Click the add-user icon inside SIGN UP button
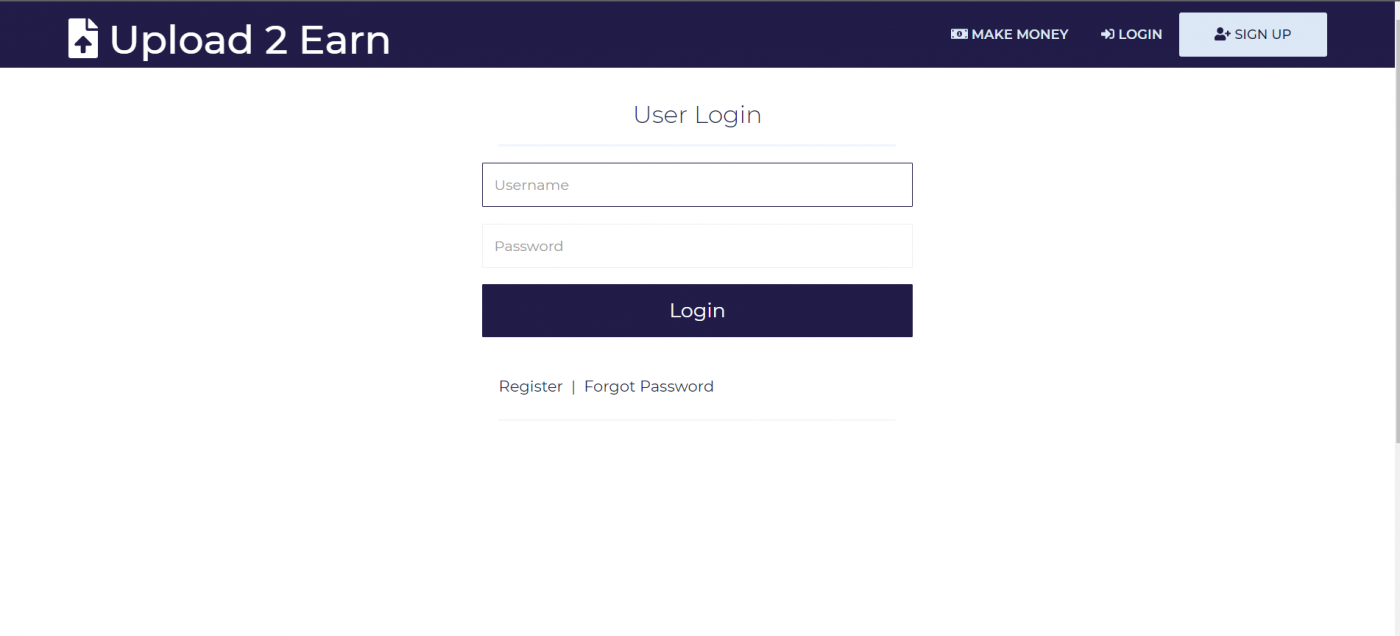 point(1221,33)
